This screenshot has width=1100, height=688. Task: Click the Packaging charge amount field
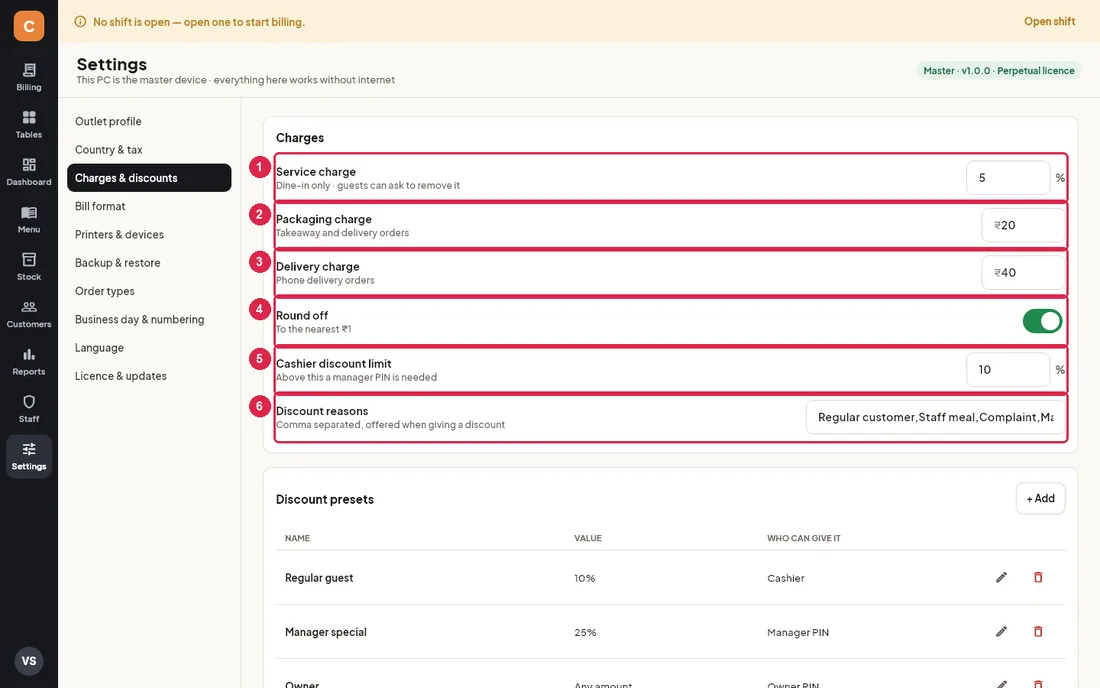(1024, 225)
